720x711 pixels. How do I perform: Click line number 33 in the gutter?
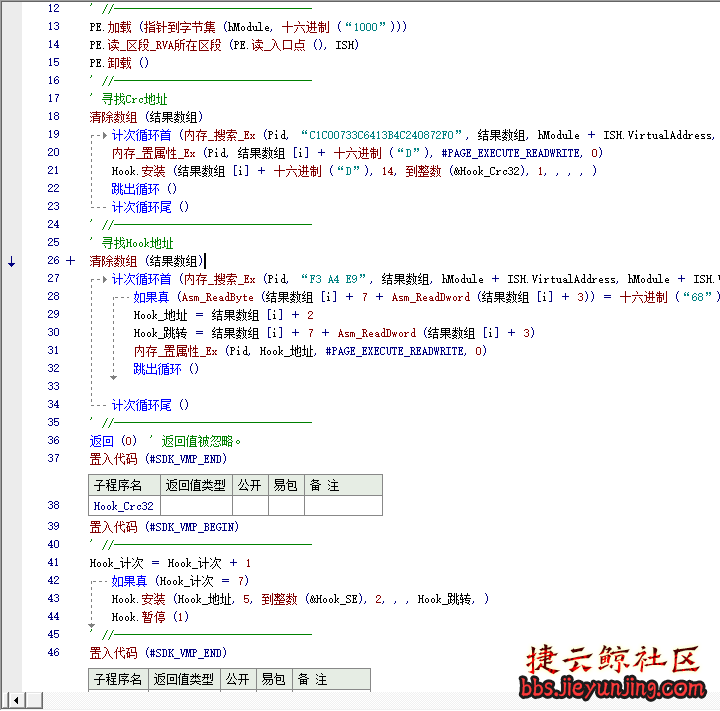[54, 386]
